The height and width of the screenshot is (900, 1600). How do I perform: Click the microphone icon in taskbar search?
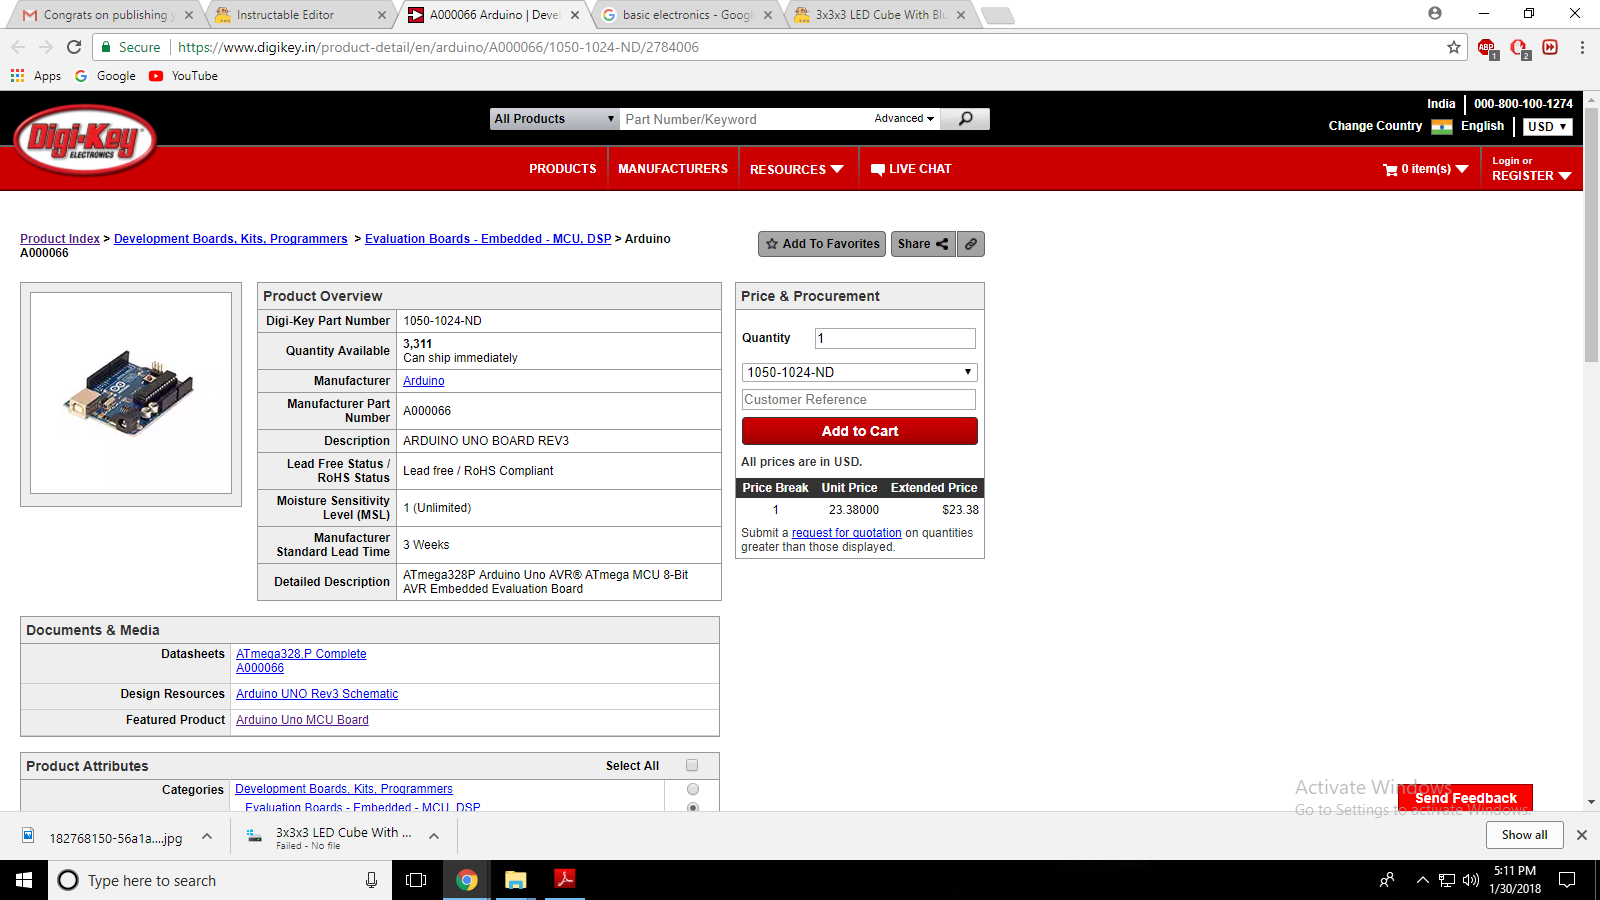[x=371, y=880]
